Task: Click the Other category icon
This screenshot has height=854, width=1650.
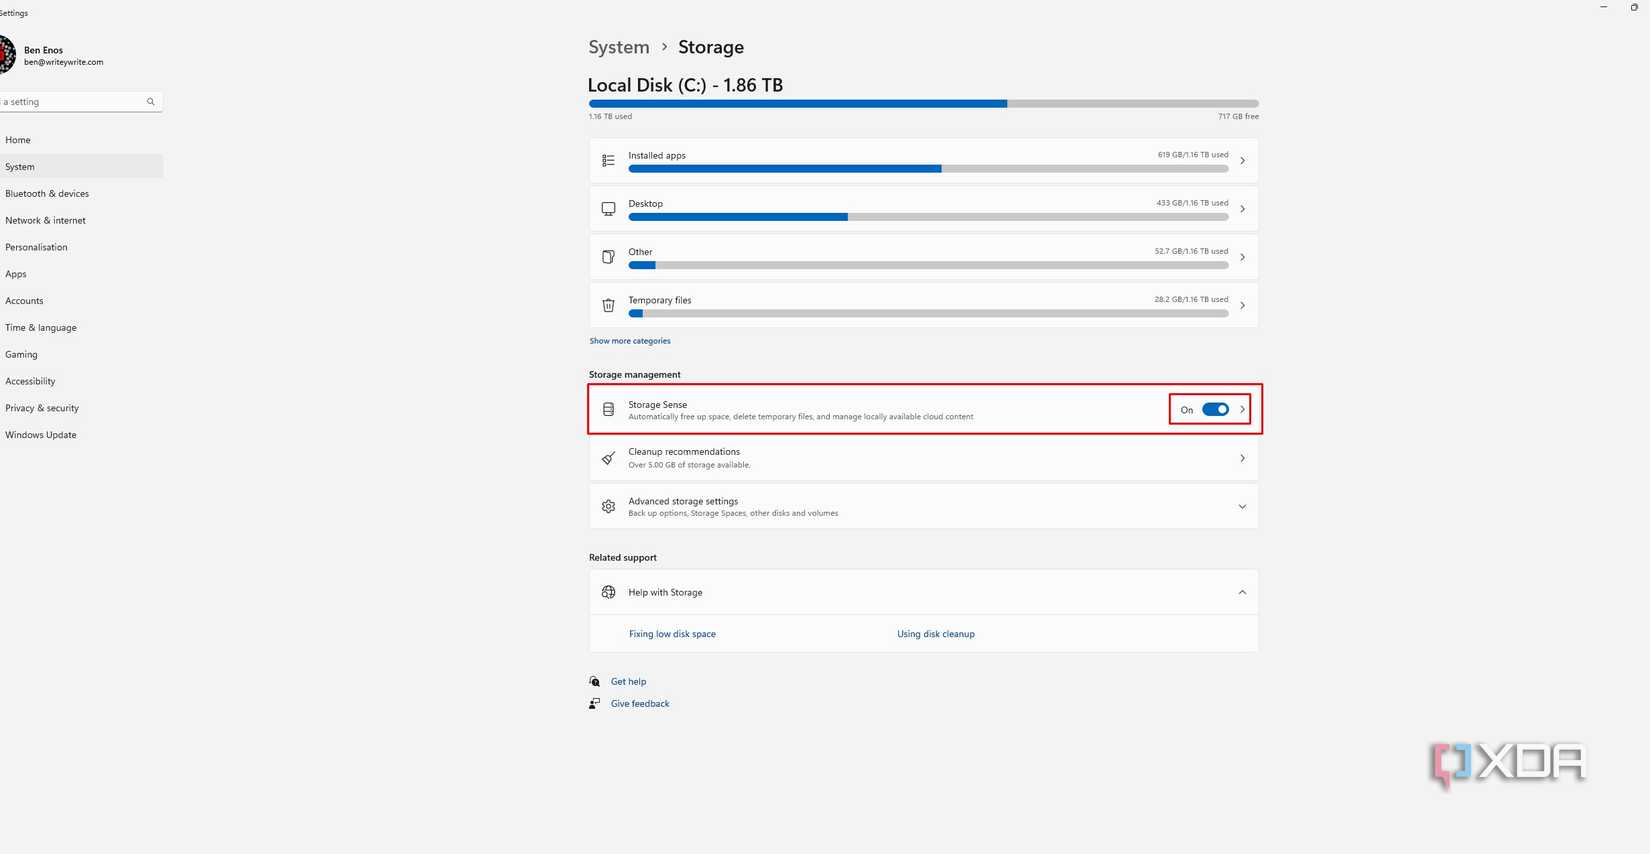Action: click(x=608, y=257)
